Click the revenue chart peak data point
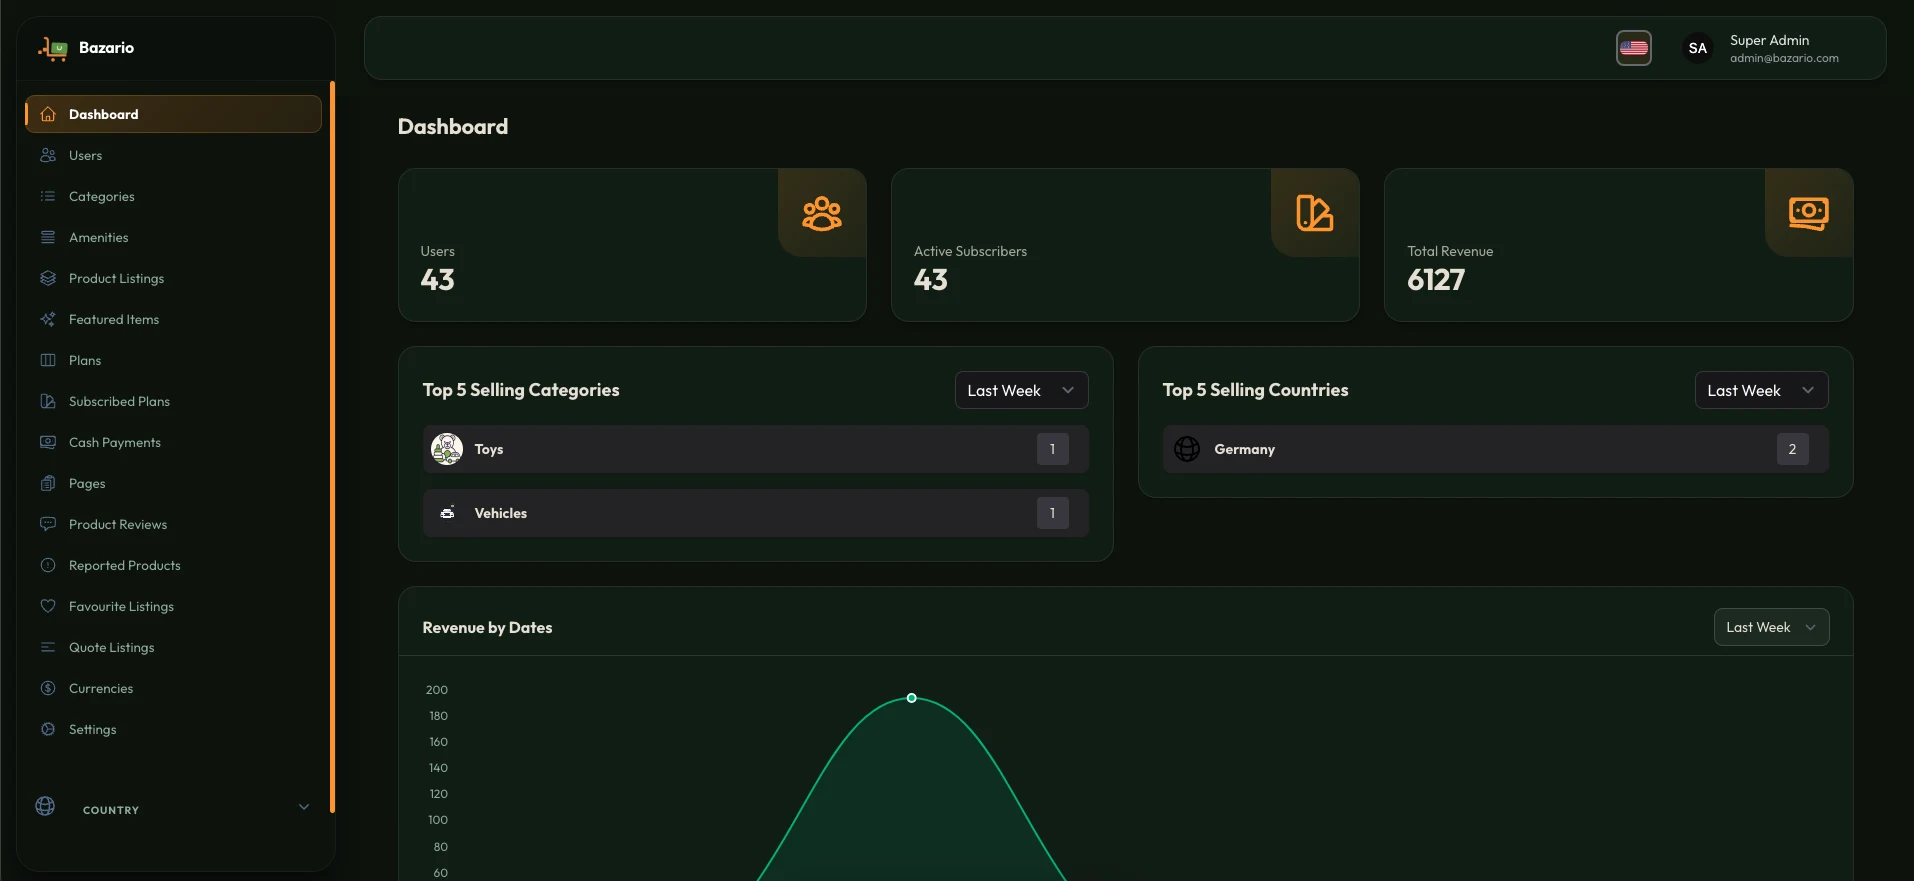This screenshot has width=1914, height=881. pos(911,698)
